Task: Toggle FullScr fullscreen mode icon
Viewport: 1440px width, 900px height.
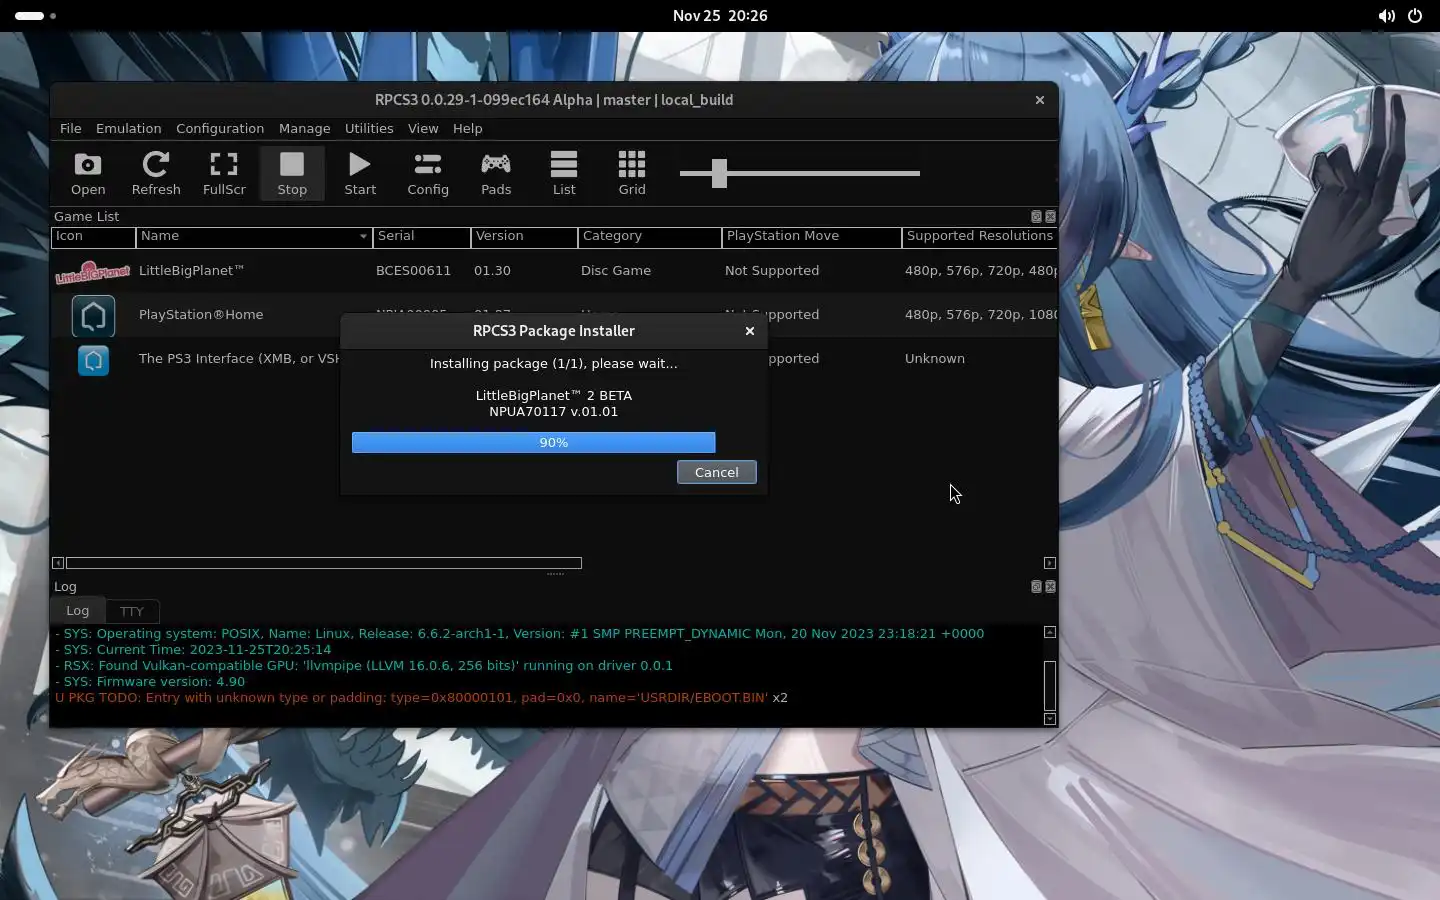Action: pos(224,173)
